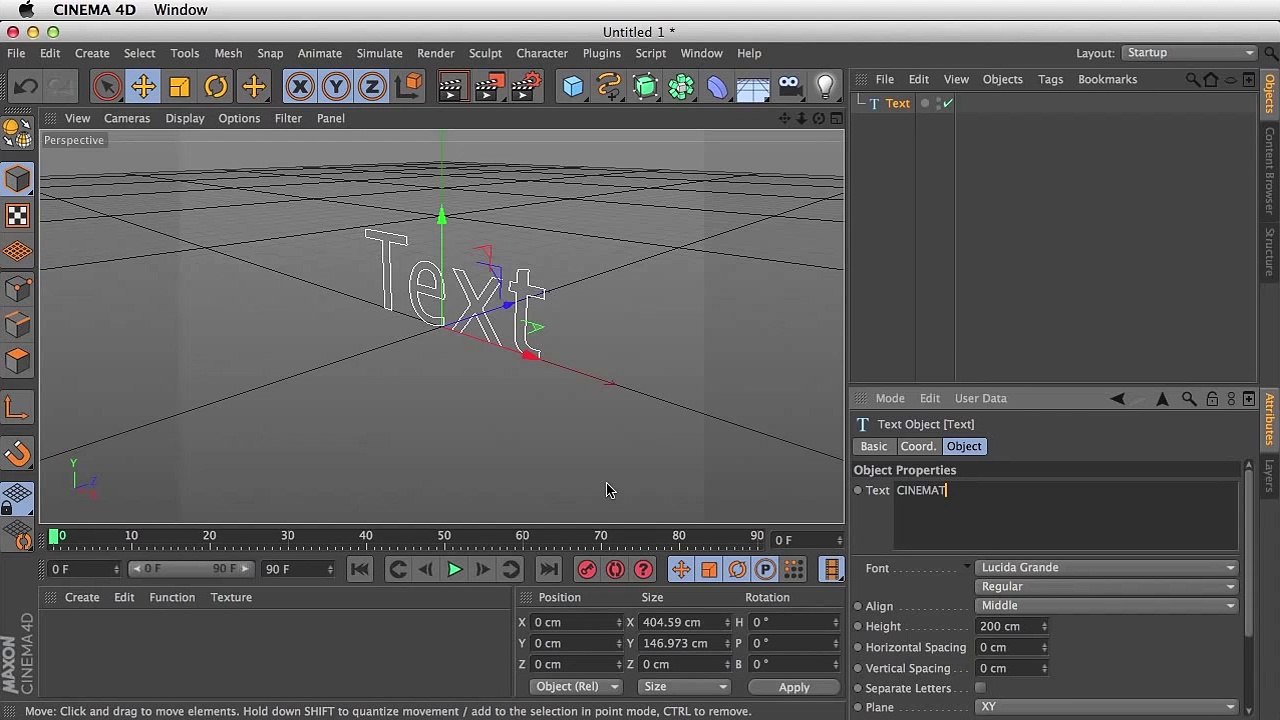Screen dimensions: 1280x720
Task: Open the Object (Rel) coordinate dropdown
Action: click(575, 686)
